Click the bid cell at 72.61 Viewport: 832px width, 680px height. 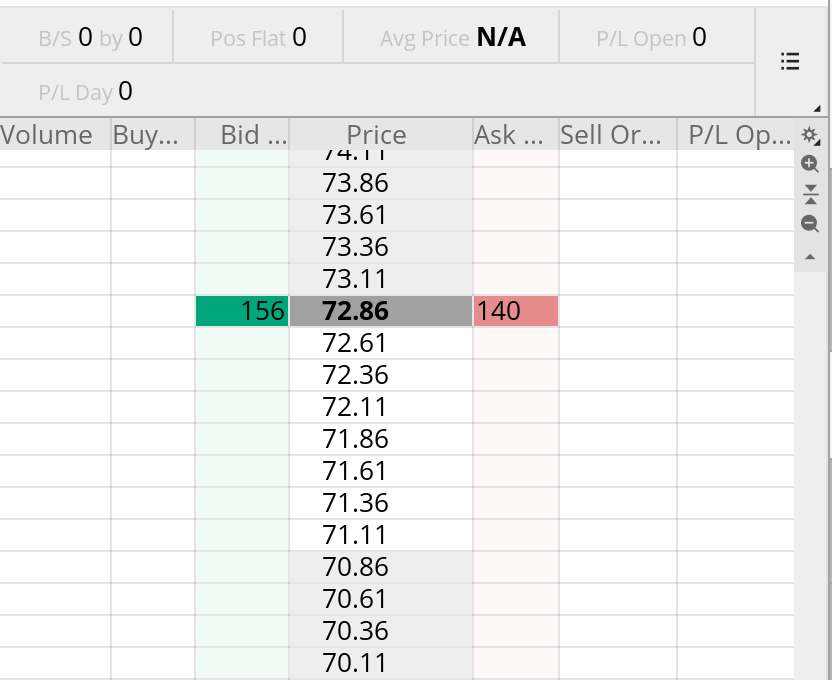(243, 343)
